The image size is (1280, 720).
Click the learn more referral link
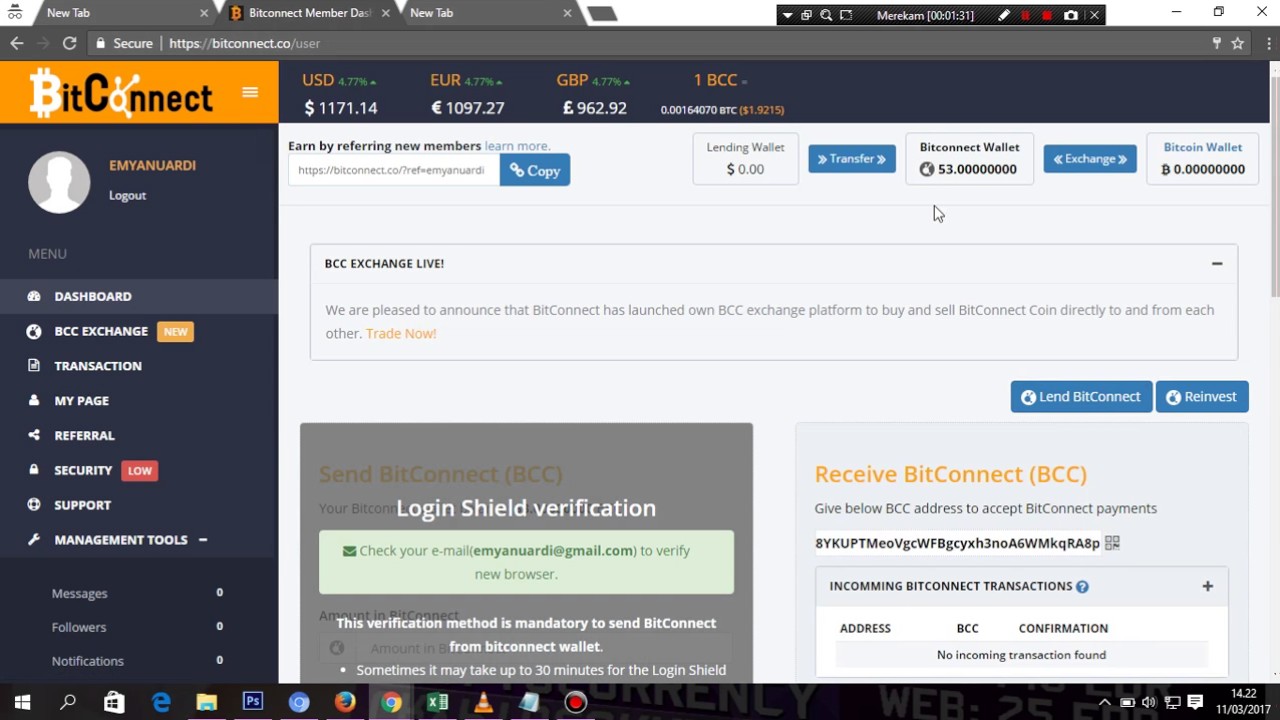tap(516, 146)
